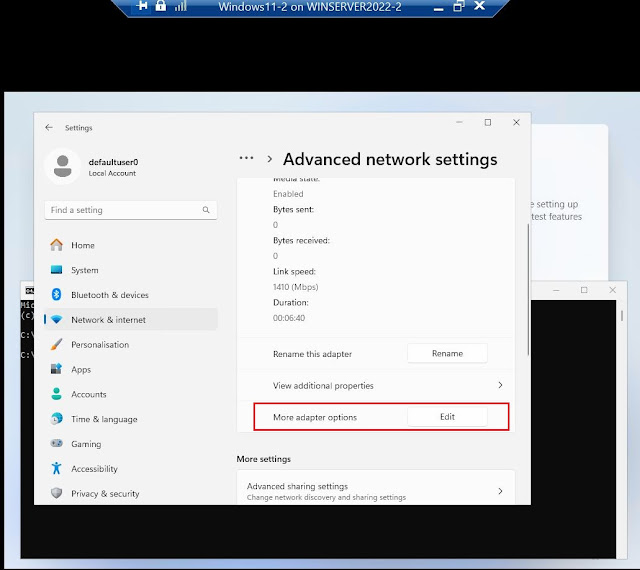Open the System settings page
Screen dimensions: 640x570
(x=131, y=270)
